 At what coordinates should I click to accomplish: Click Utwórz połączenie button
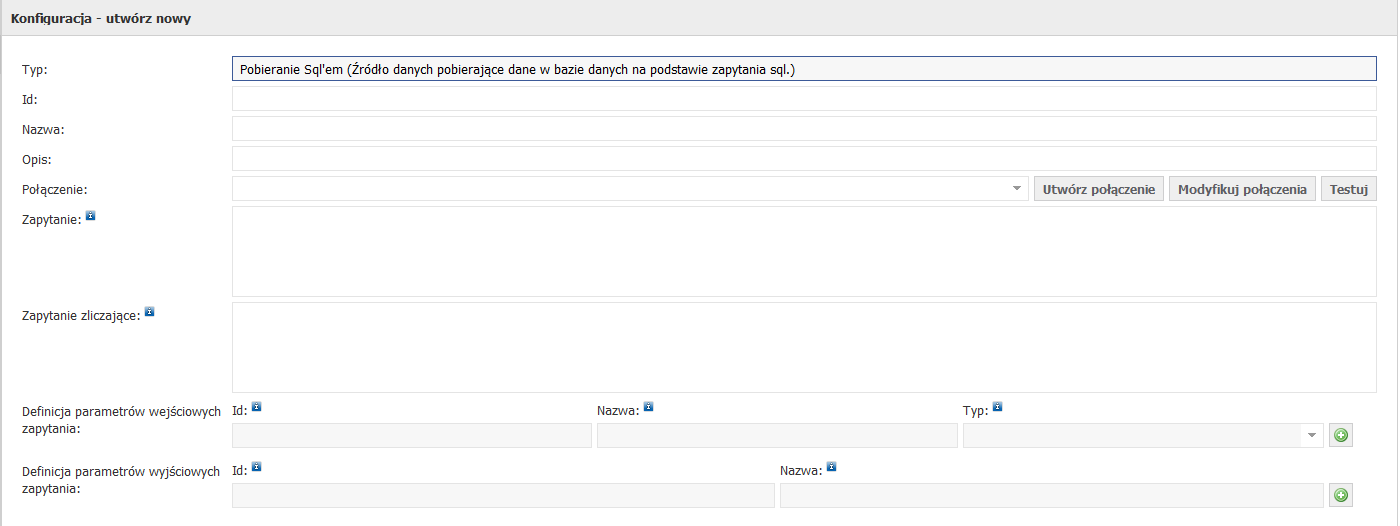coord(1099,189)
